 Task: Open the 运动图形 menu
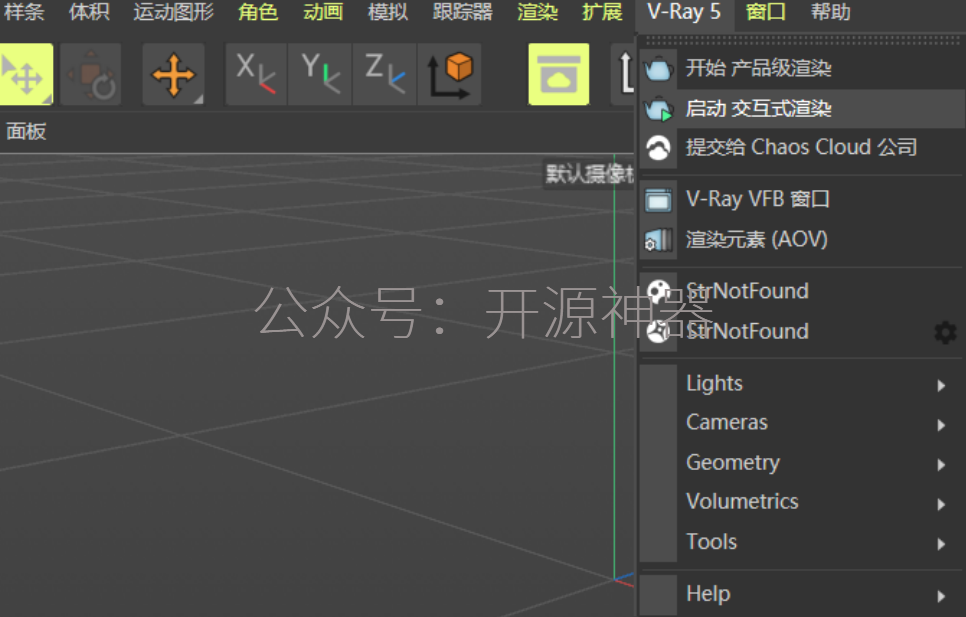[x=173, y=12]
